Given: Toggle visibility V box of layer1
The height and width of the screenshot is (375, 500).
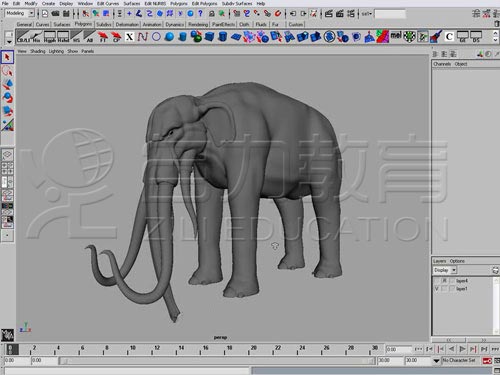Looking at the screenshot, I should 436,289.
